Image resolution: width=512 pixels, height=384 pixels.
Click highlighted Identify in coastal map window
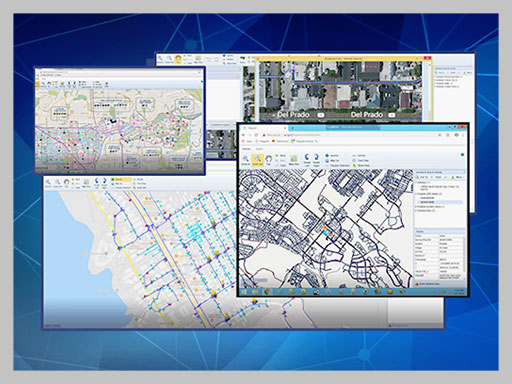point(121,179)
